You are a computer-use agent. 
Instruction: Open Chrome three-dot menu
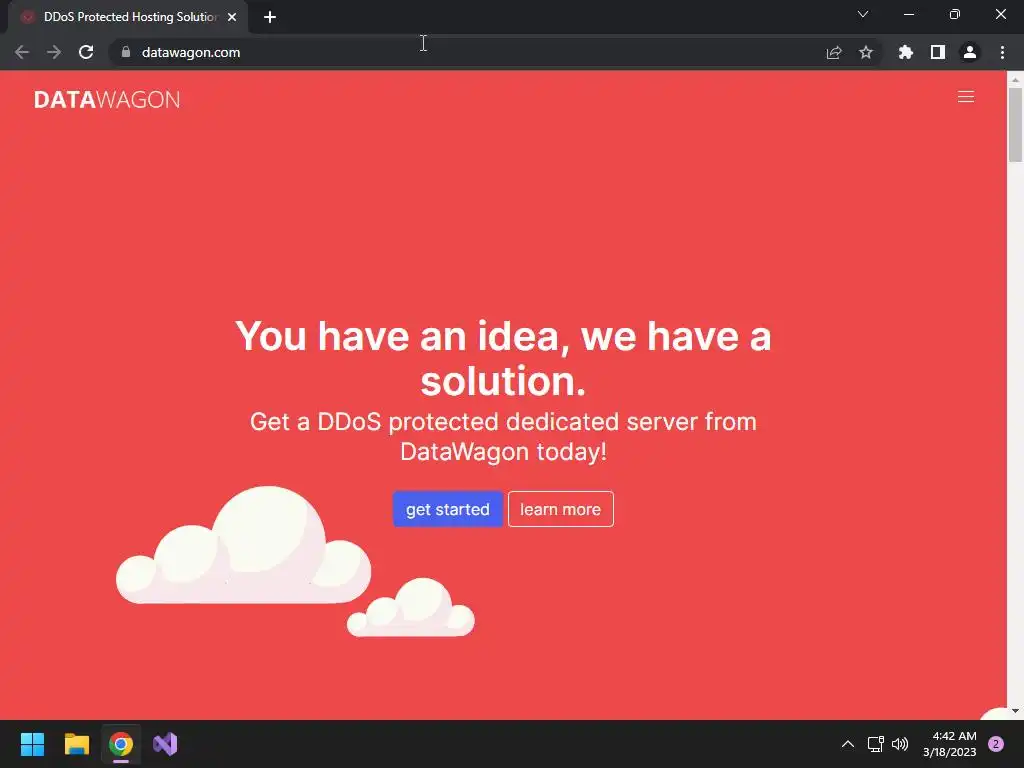(1002, 52)
